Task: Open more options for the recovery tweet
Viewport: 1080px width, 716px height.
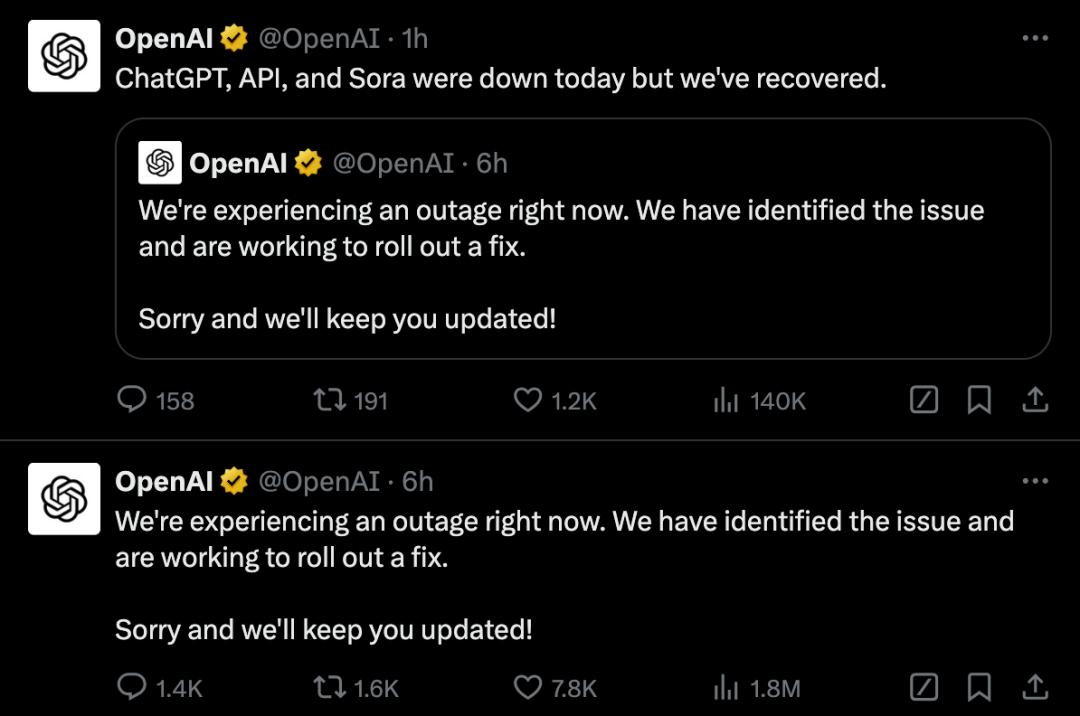Action: click(1035, 39)
